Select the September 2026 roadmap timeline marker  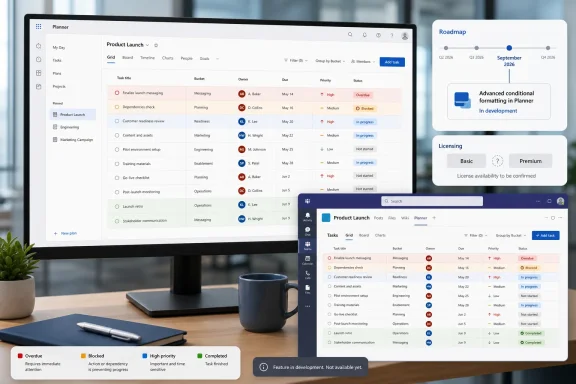coord(509,48)
